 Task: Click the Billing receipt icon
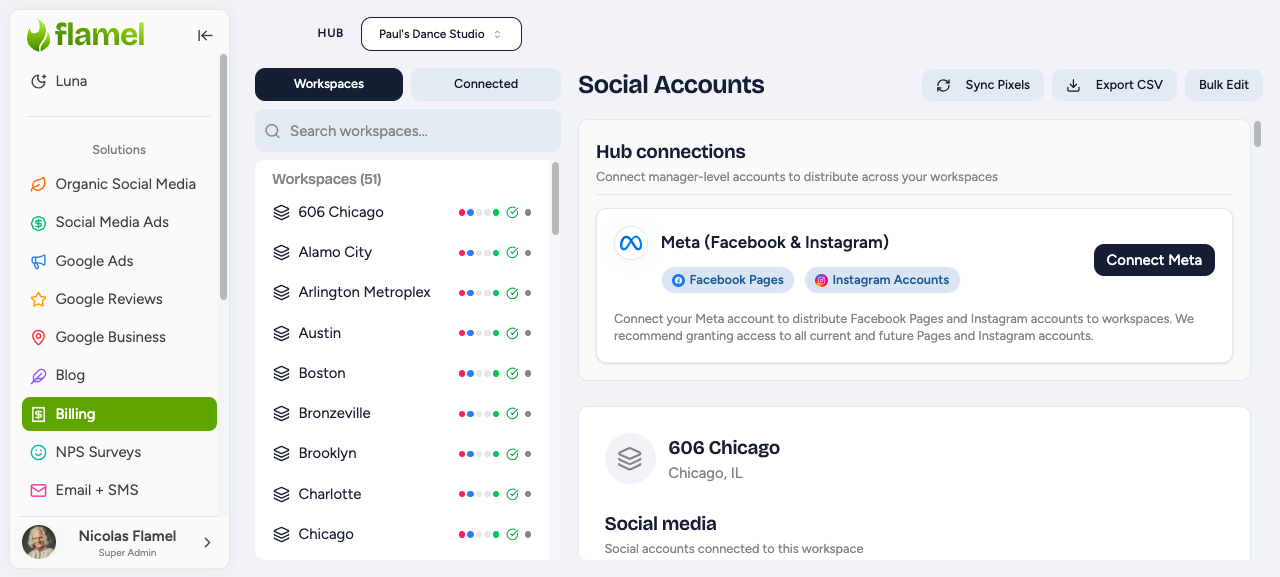pos(38,414)
